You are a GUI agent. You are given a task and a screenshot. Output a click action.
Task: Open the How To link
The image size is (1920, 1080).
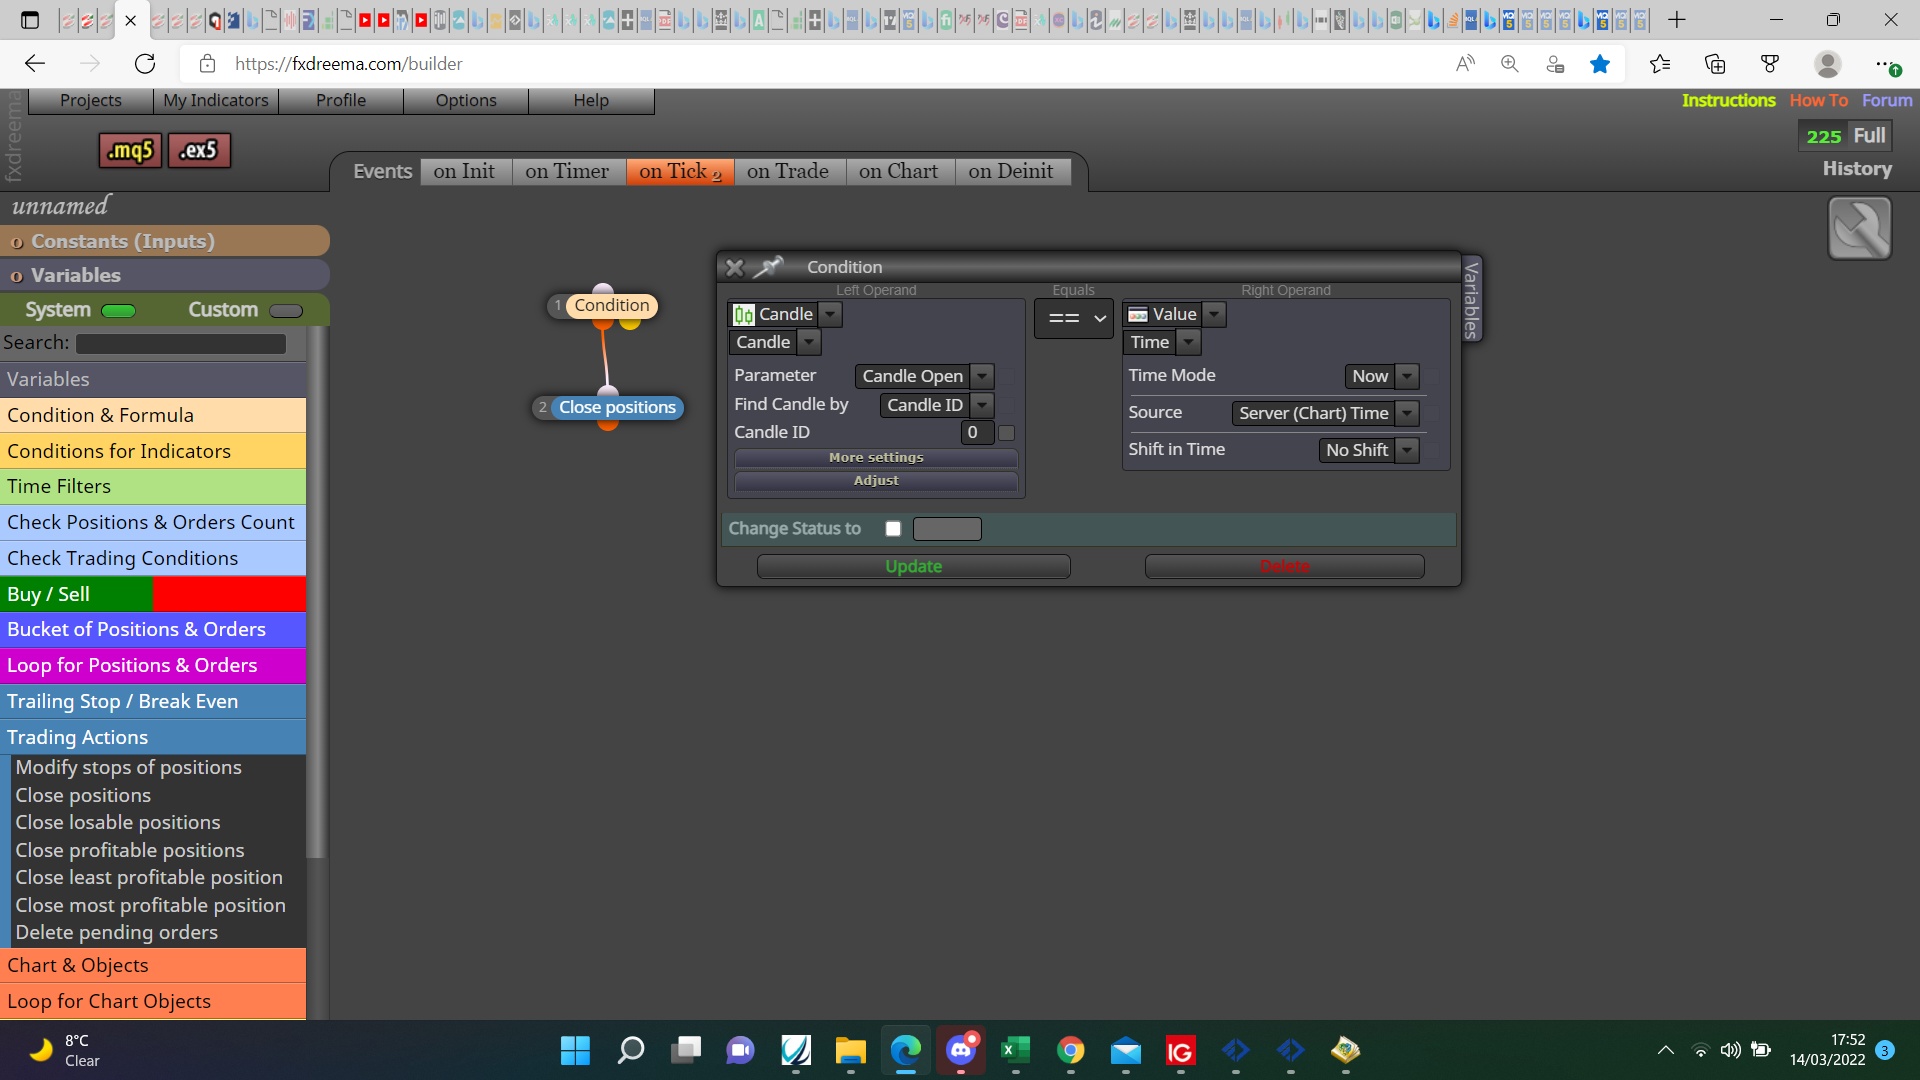[1819, 100]
